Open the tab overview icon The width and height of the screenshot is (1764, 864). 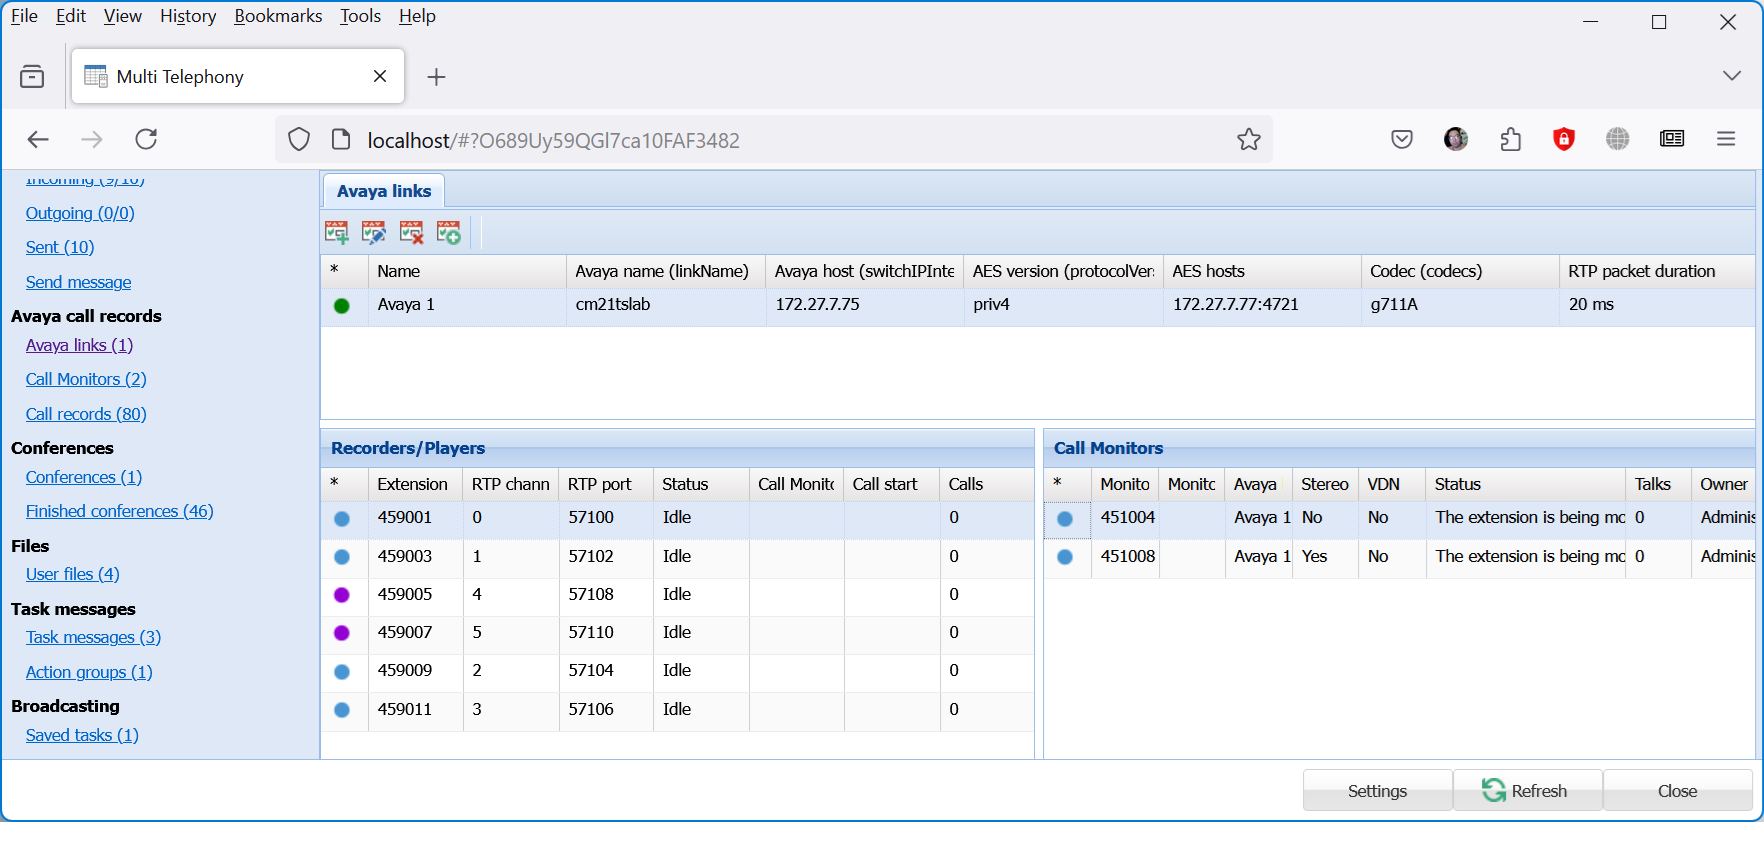click(x=32, y=77)
